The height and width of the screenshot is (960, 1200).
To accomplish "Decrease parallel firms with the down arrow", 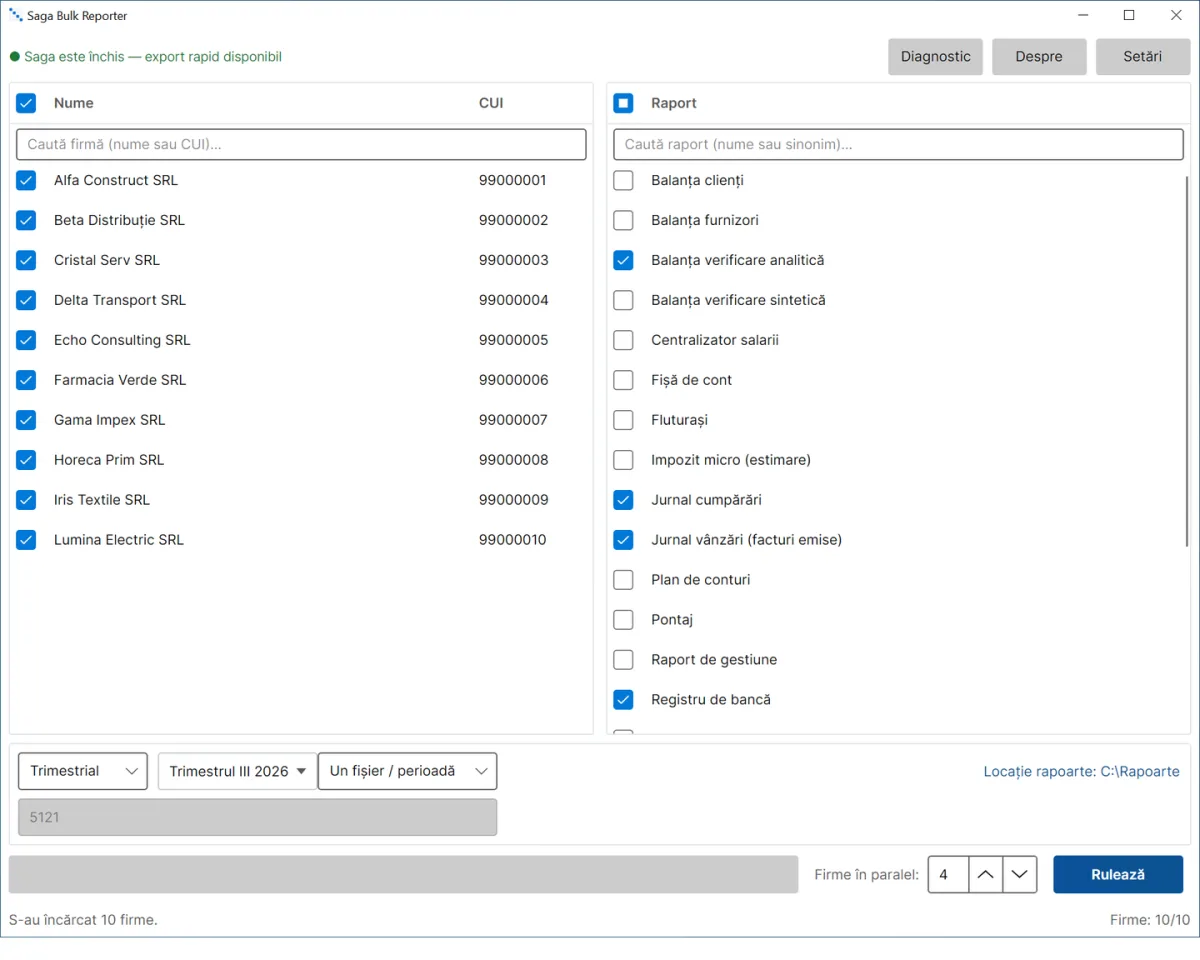I will [x=1019, y=874].
